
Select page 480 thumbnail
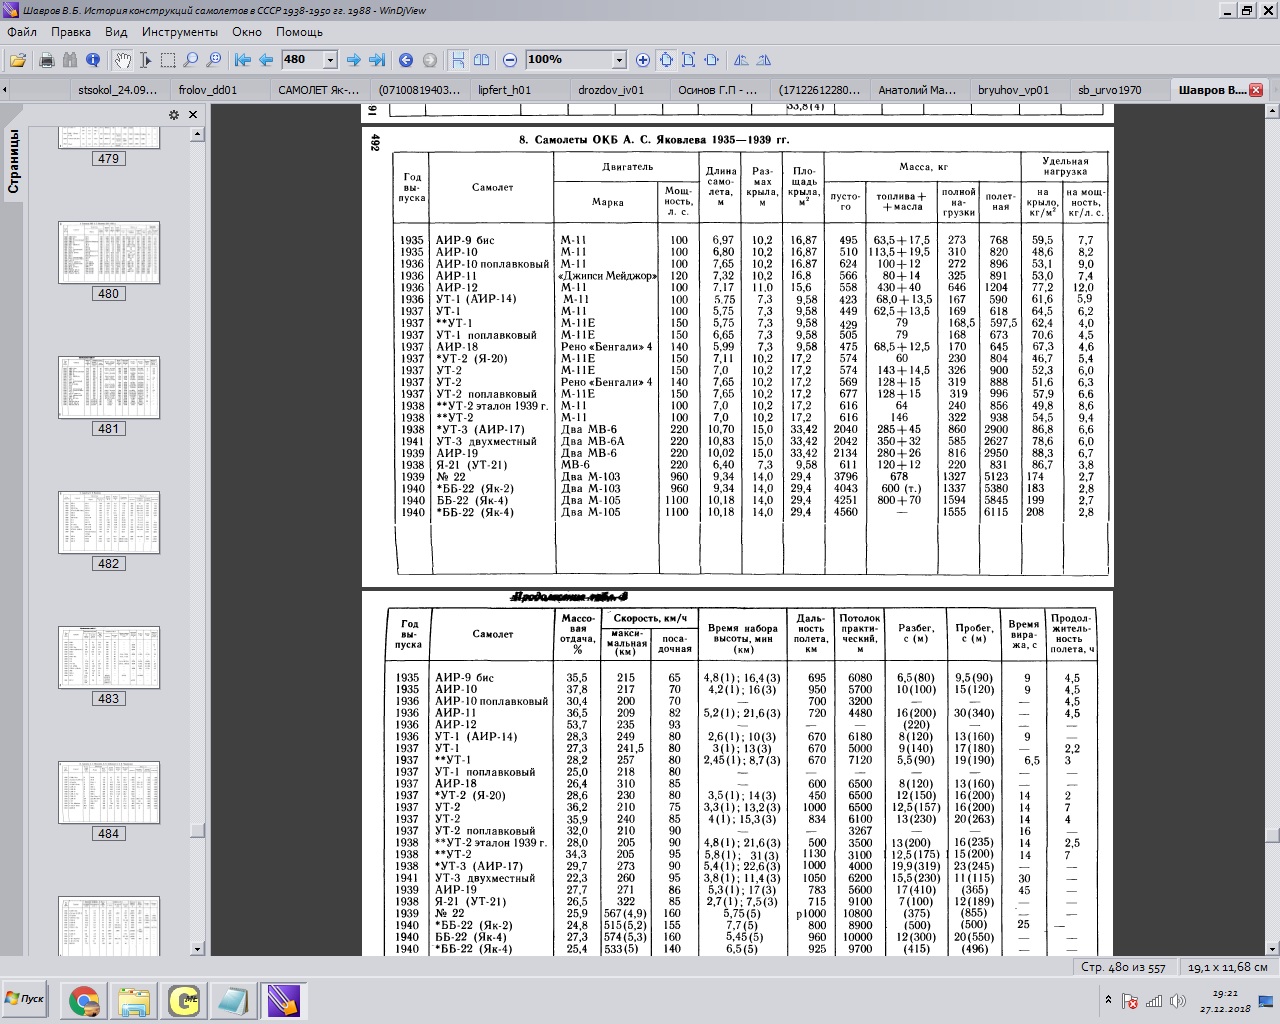click(x=108, y=253)
